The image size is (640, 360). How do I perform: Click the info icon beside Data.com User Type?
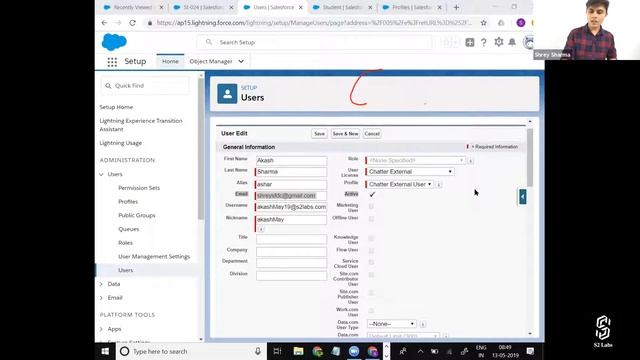tap(423, 324)
